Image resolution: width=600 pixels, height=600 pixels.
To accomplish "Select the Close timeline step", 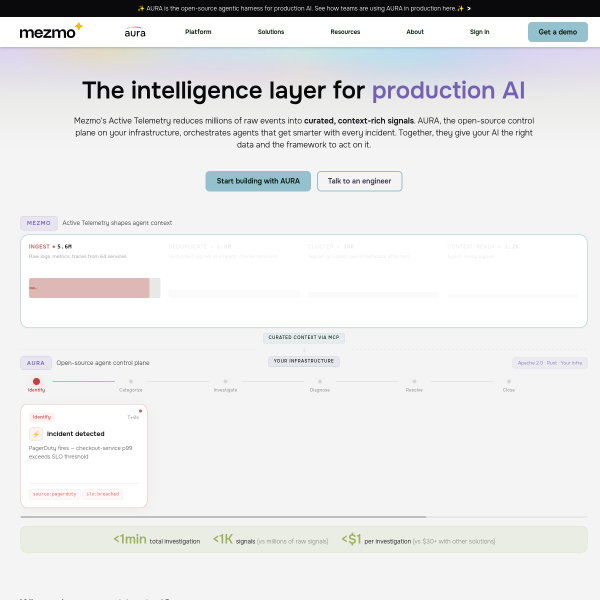I will click(509, 386).
